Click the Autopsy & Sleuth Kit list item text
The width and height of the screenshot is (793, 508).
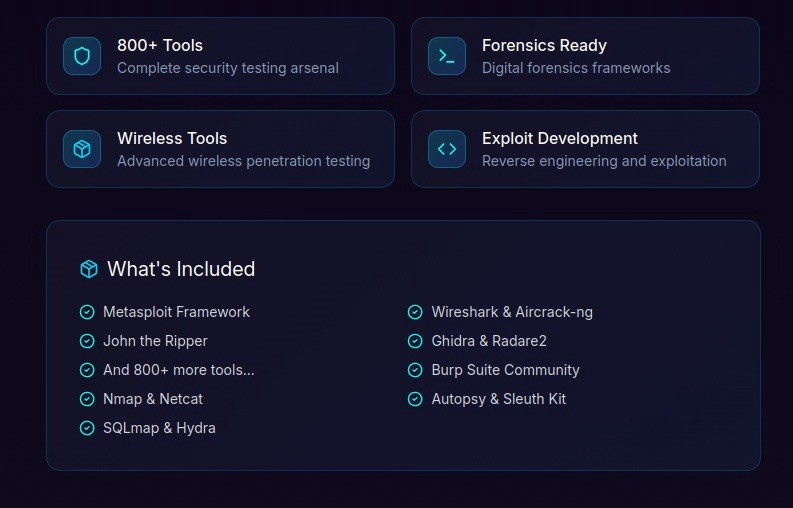499,399
